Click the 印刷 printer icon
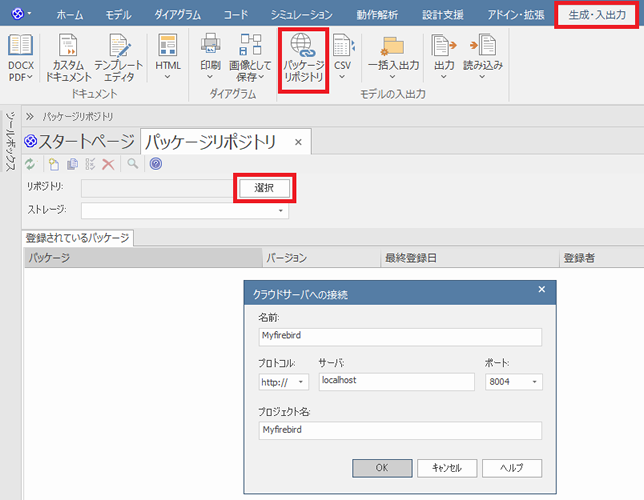The image size is (644, 500). pos(210,44)
